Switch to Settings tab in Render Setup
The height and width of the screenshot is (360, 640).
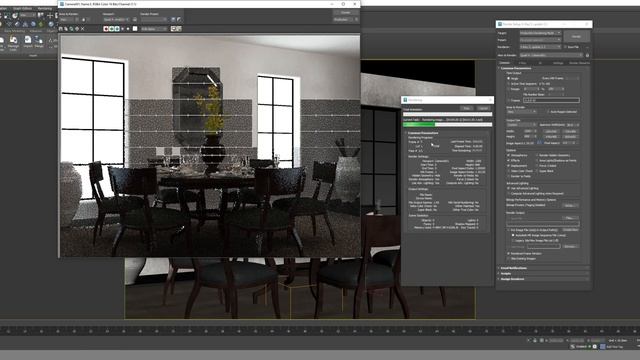[558, 63]
